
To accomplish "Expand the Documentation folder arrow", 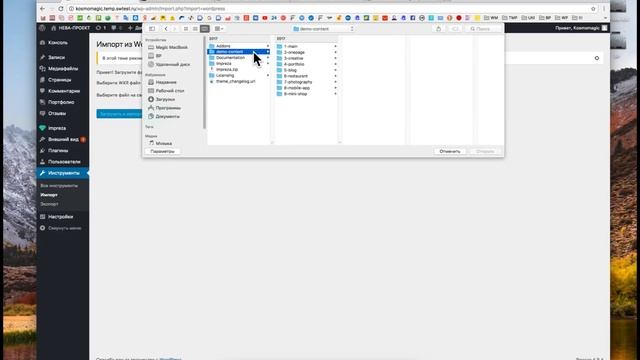I will [x=268, y=58].
